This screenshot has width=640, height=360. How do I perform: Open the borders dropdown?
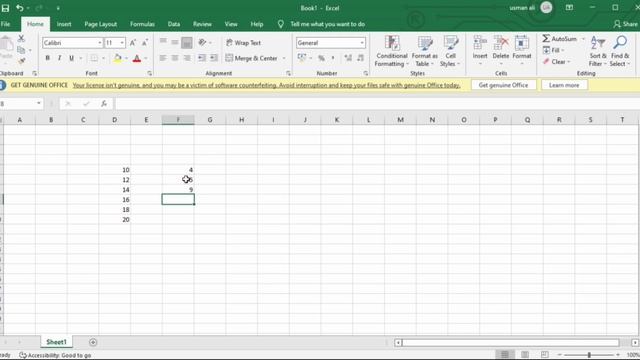[103, 58]
